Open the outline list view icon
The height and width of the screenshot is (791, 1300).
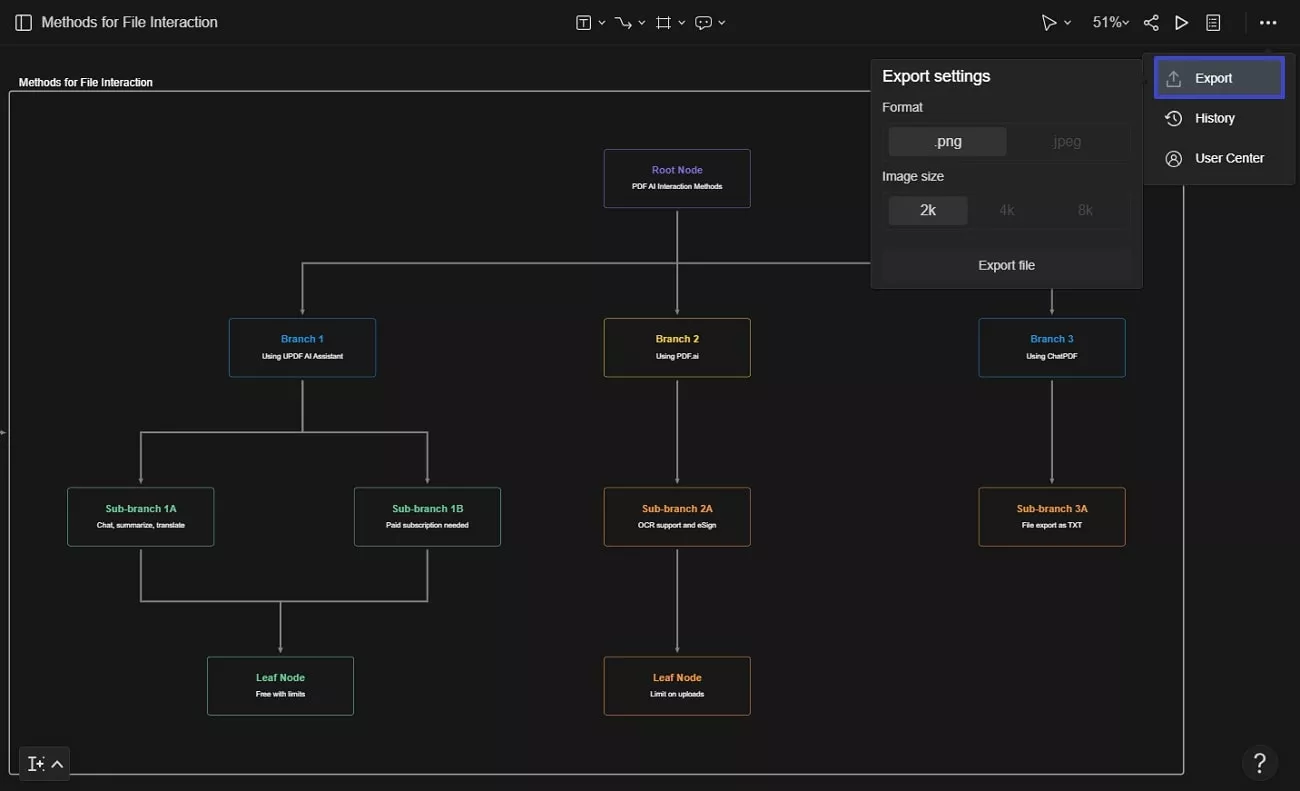tap(1211, 21)
